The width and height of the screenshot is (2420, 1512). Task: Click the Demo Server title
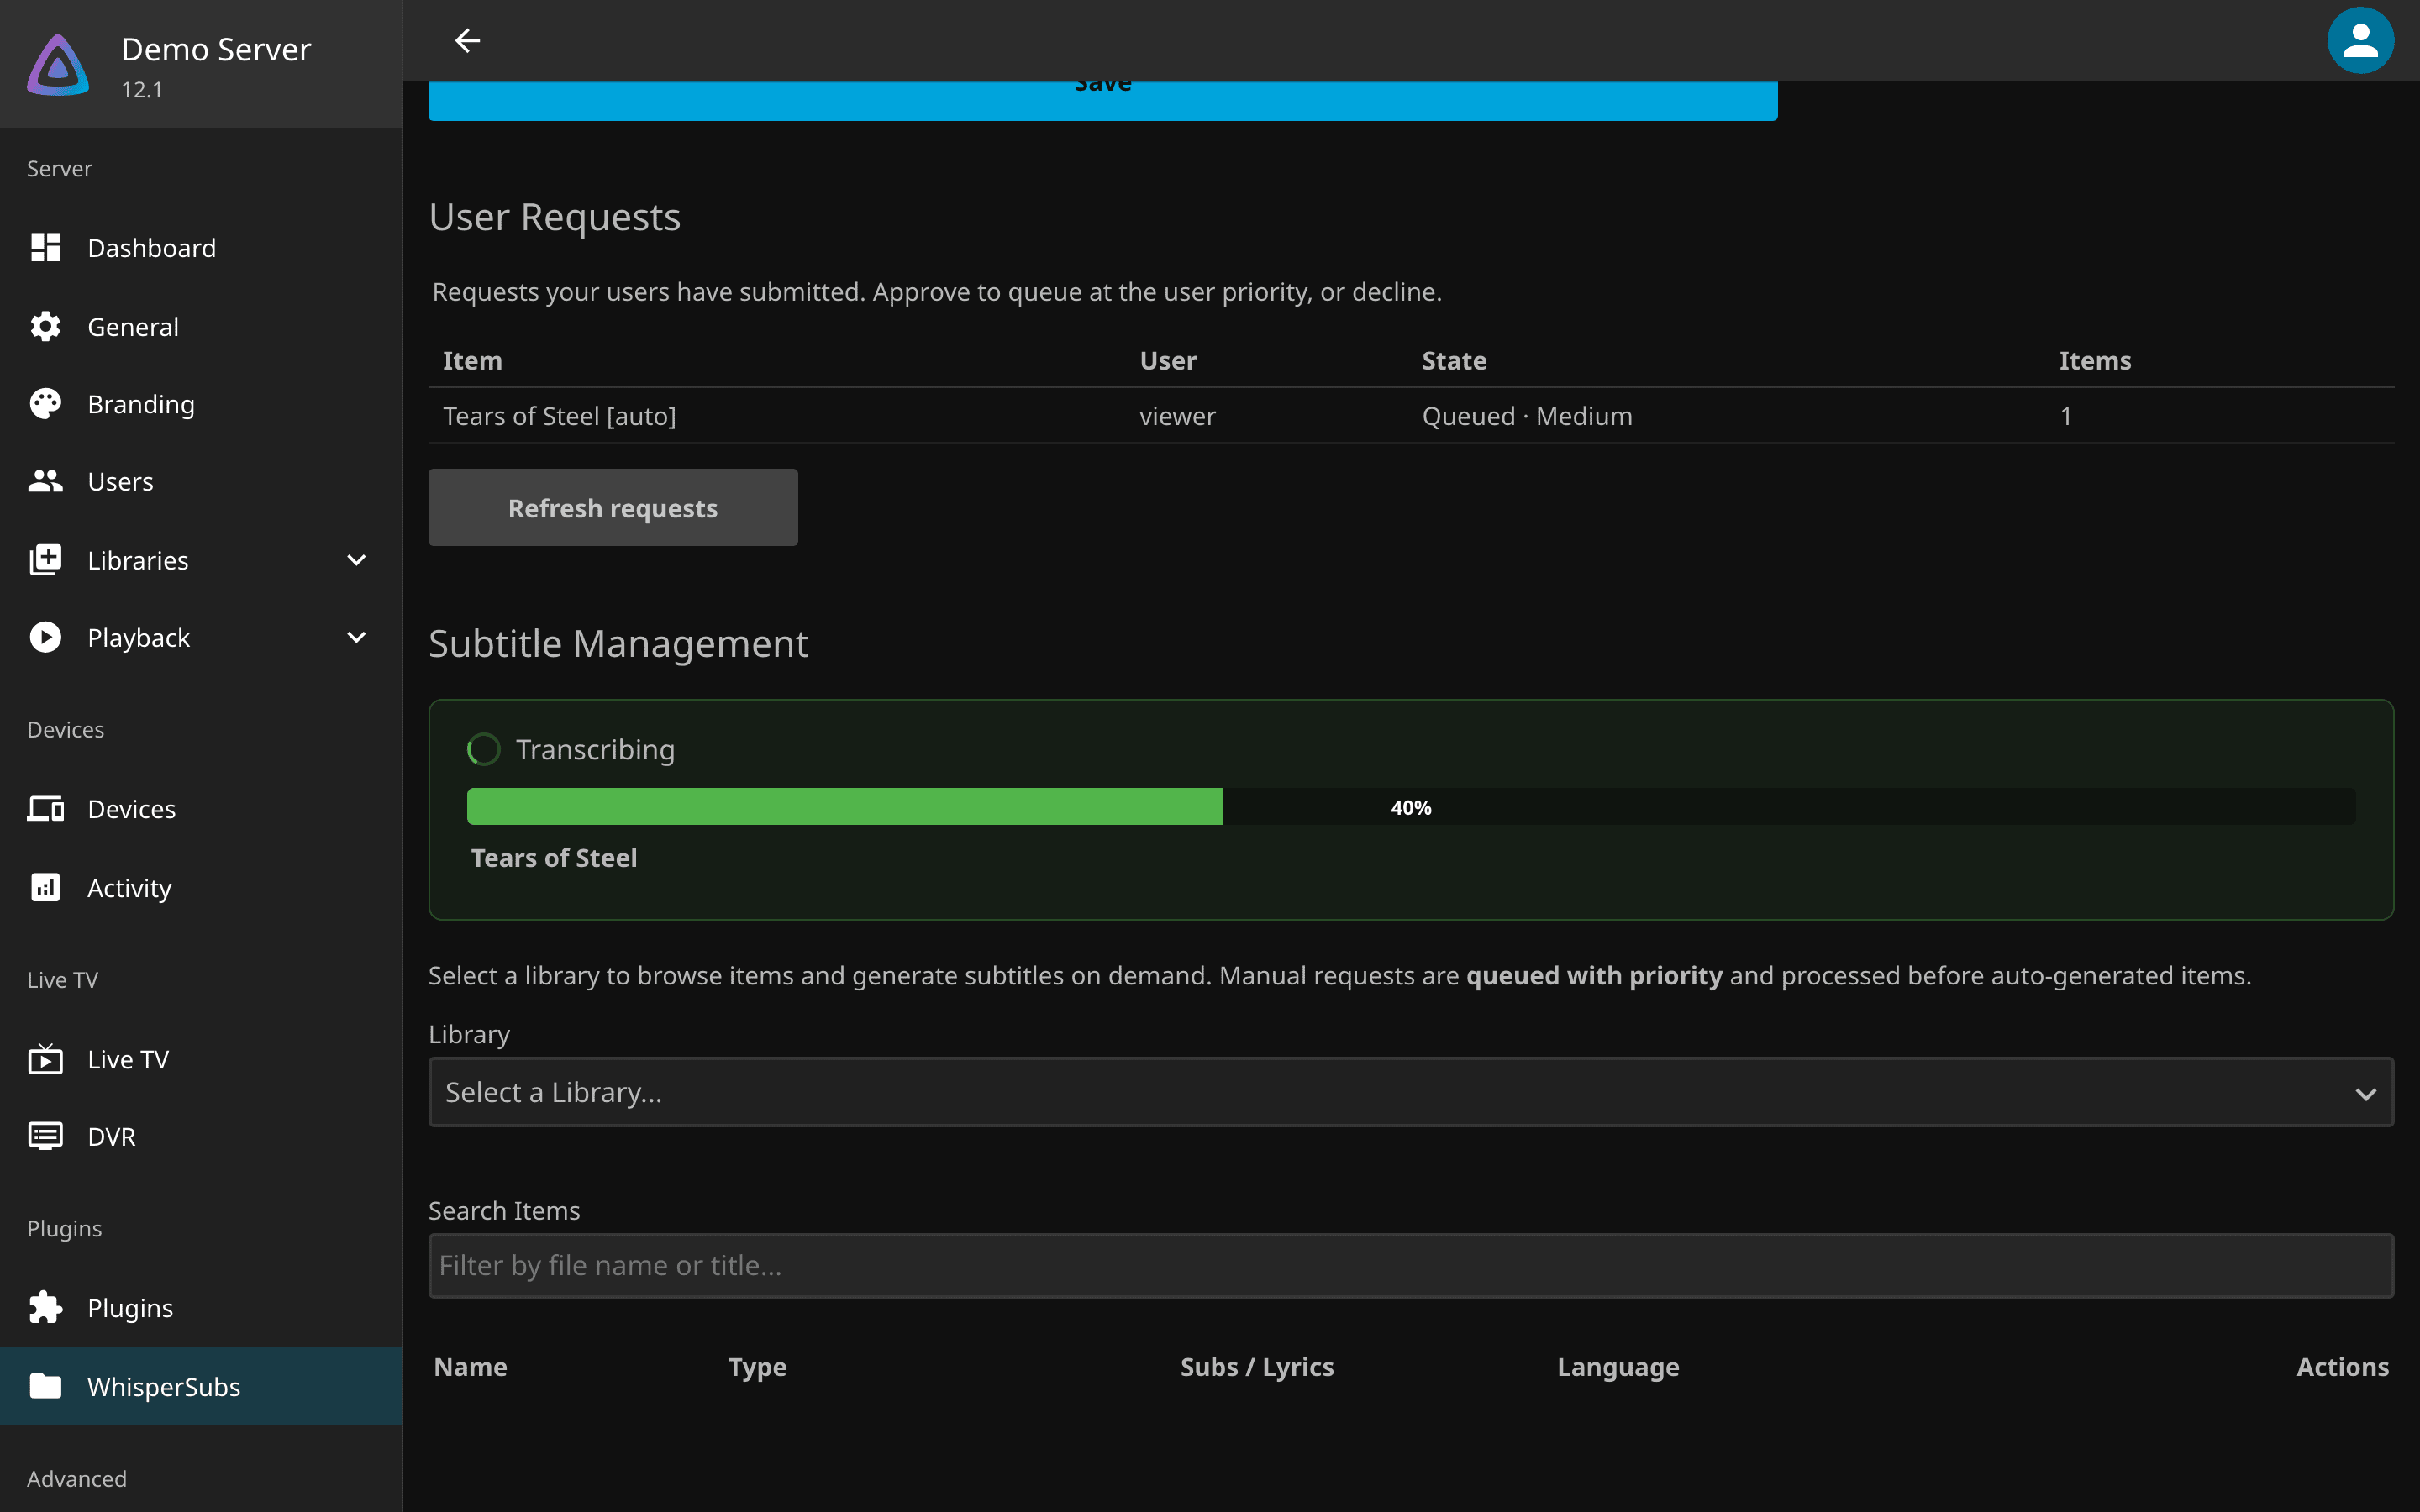[216, 48]
